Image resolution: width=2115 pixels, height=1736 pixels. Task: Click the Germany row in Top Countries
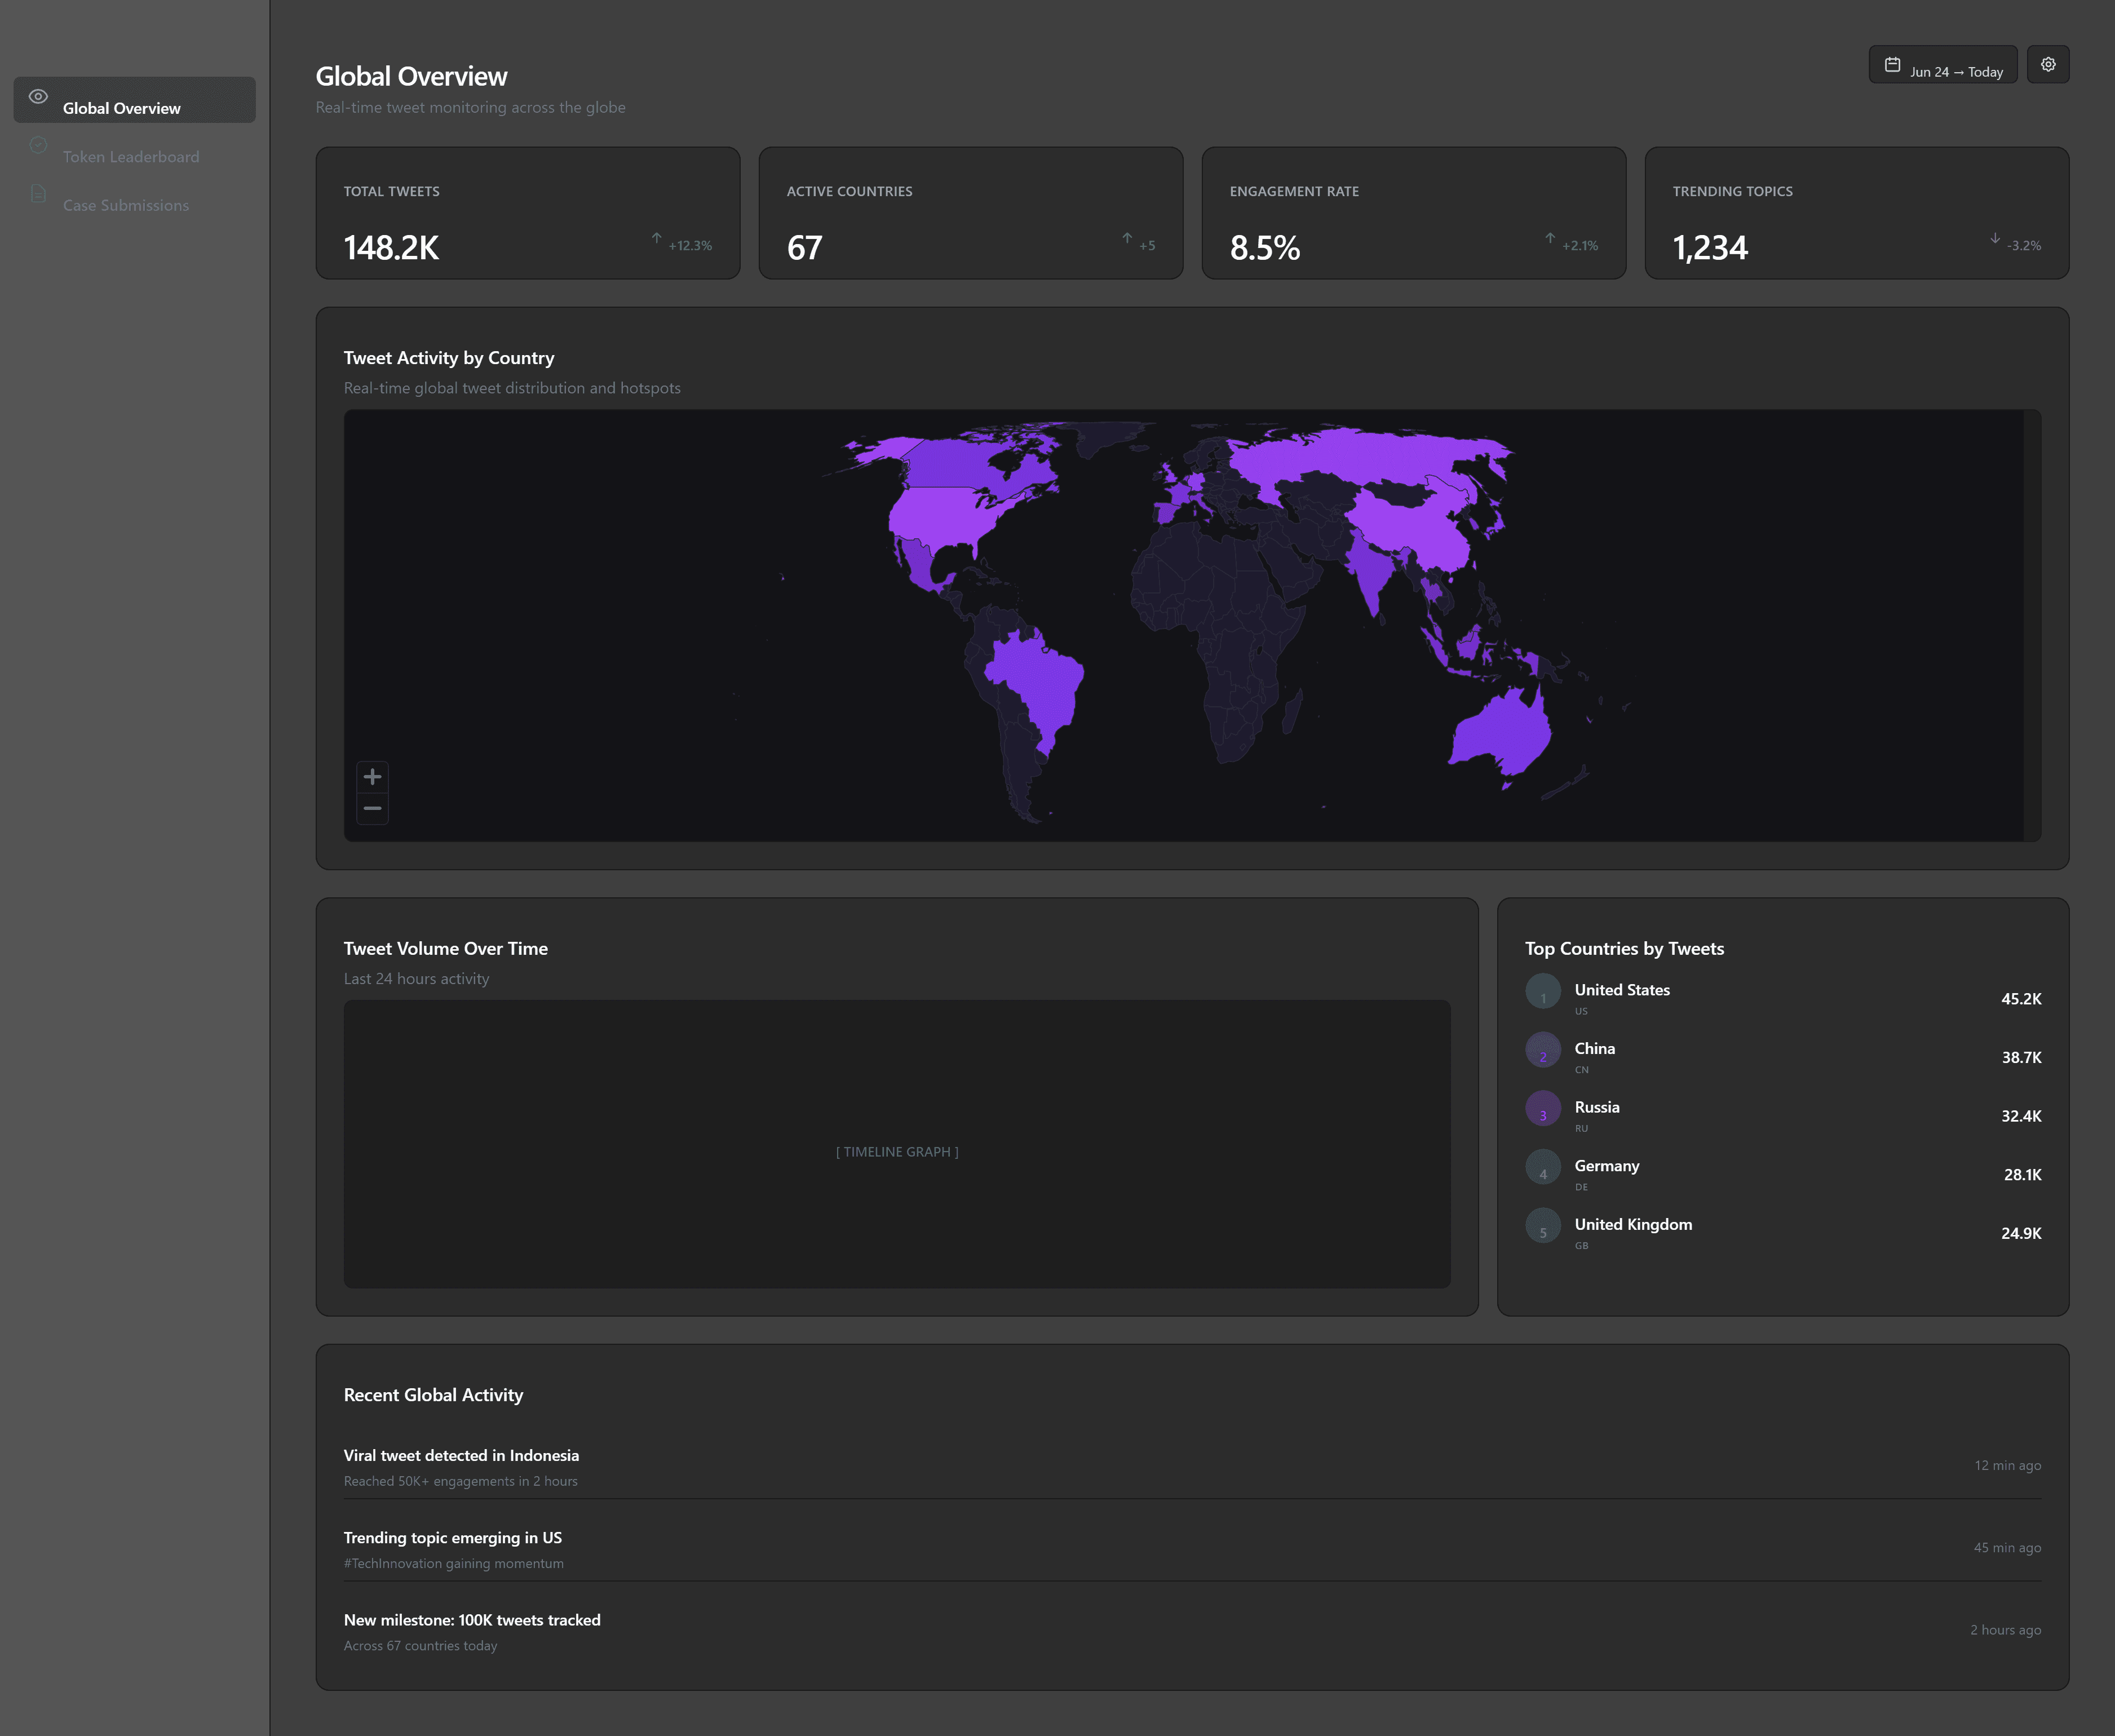[x=1780, y=1174]
